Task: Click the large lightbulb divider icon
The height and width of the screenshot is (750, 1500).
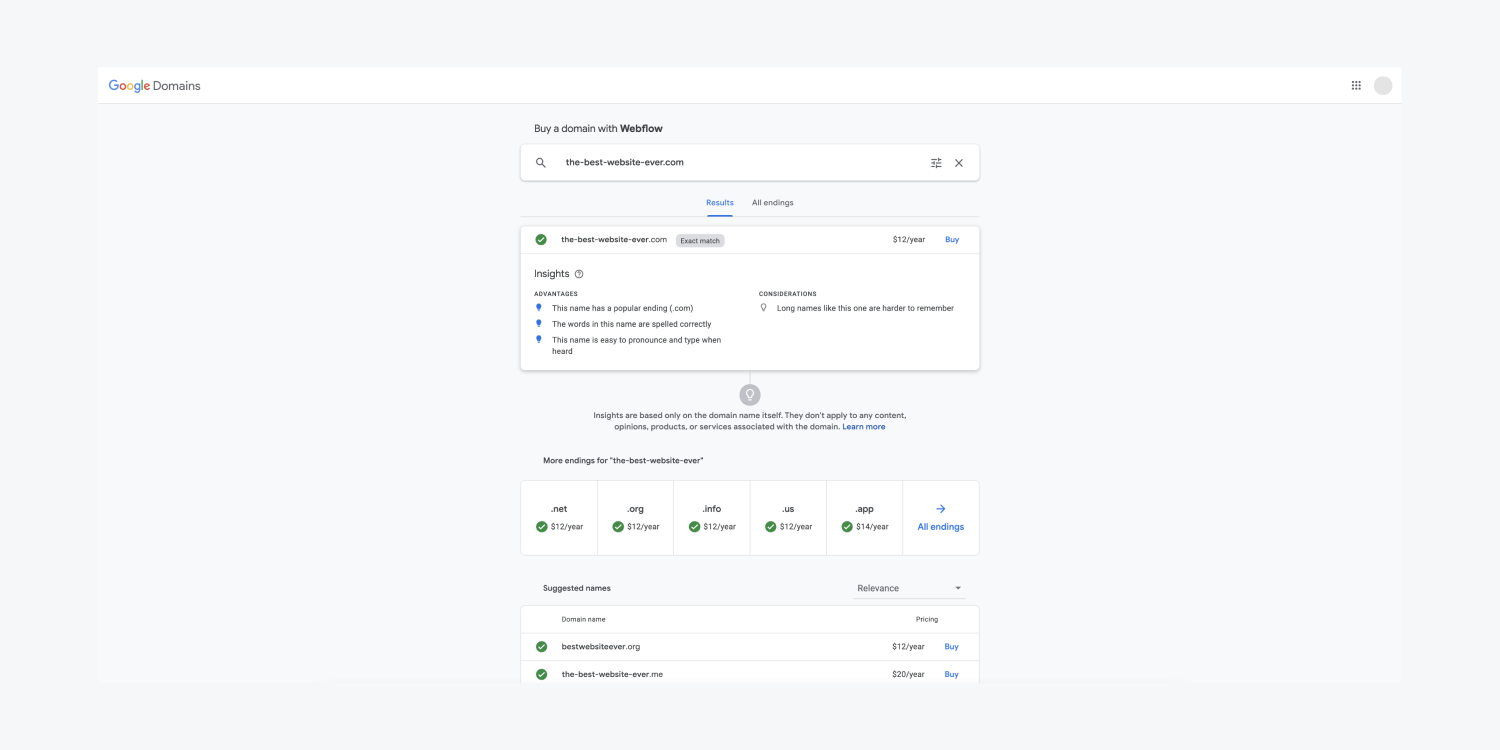Action: point(750,394)
